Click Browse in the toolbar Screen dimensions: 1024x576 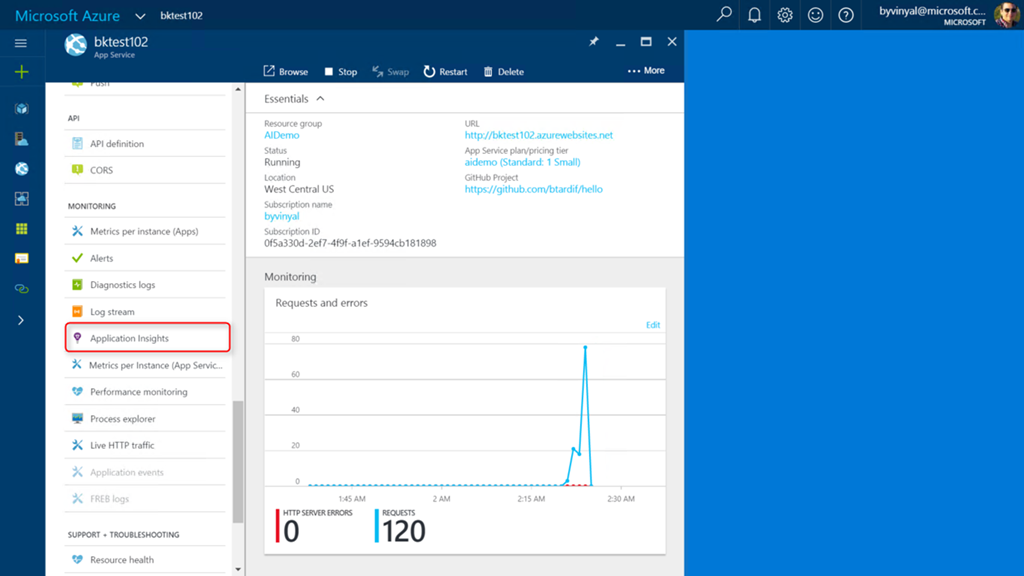tap(286, 71)
